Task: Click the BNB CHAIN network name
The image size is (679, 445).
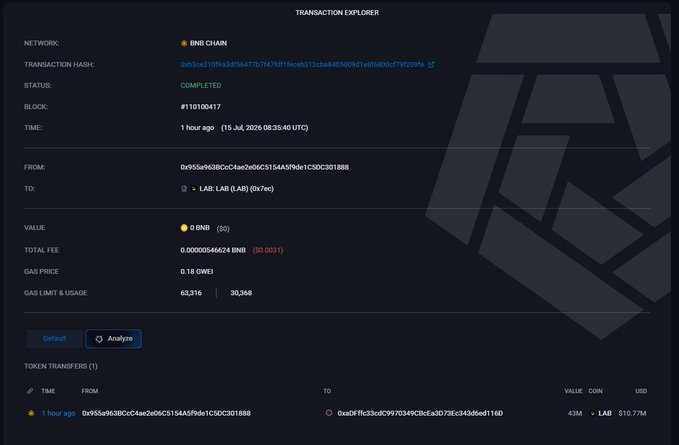Action: (x=208, y=43)
